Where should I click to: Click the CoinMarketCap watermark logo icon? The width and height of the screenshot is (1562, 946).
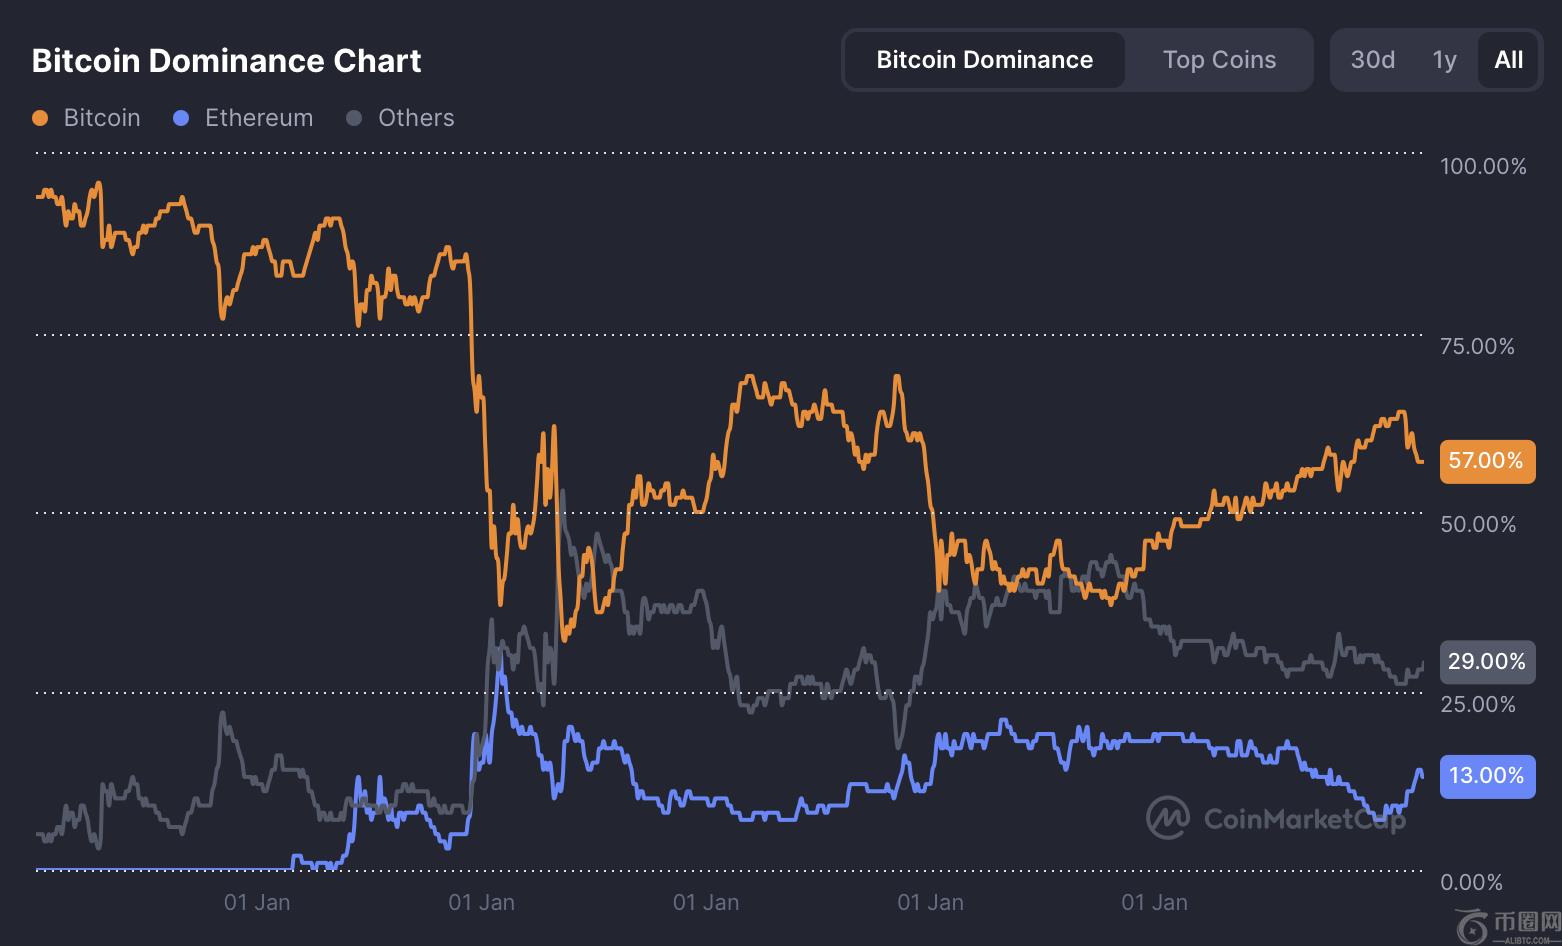[1167, 818]
